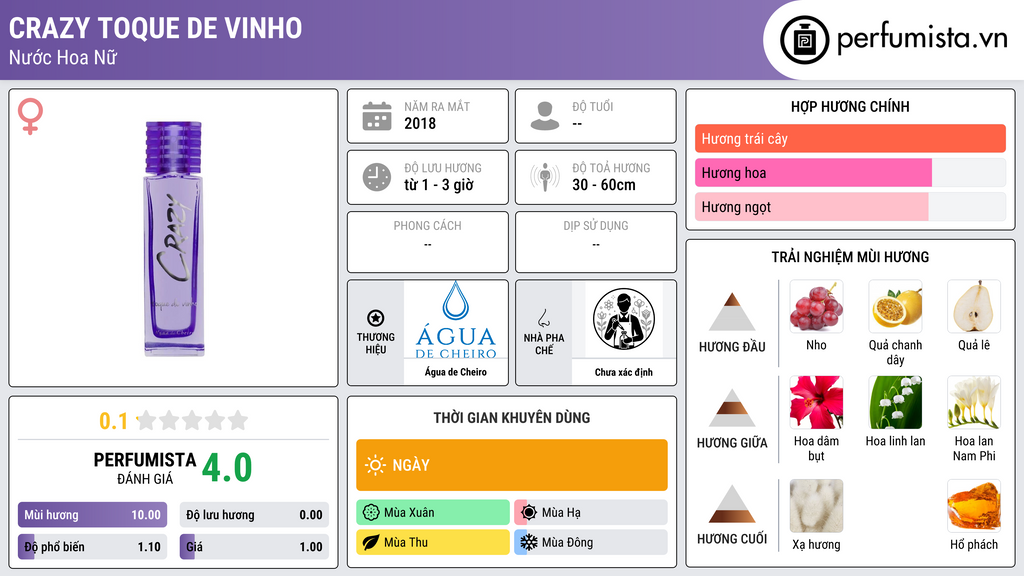Click the Giá 1.00 score bar
The width and height of the screenshot is (1024, 576).
tap(254, 547)
